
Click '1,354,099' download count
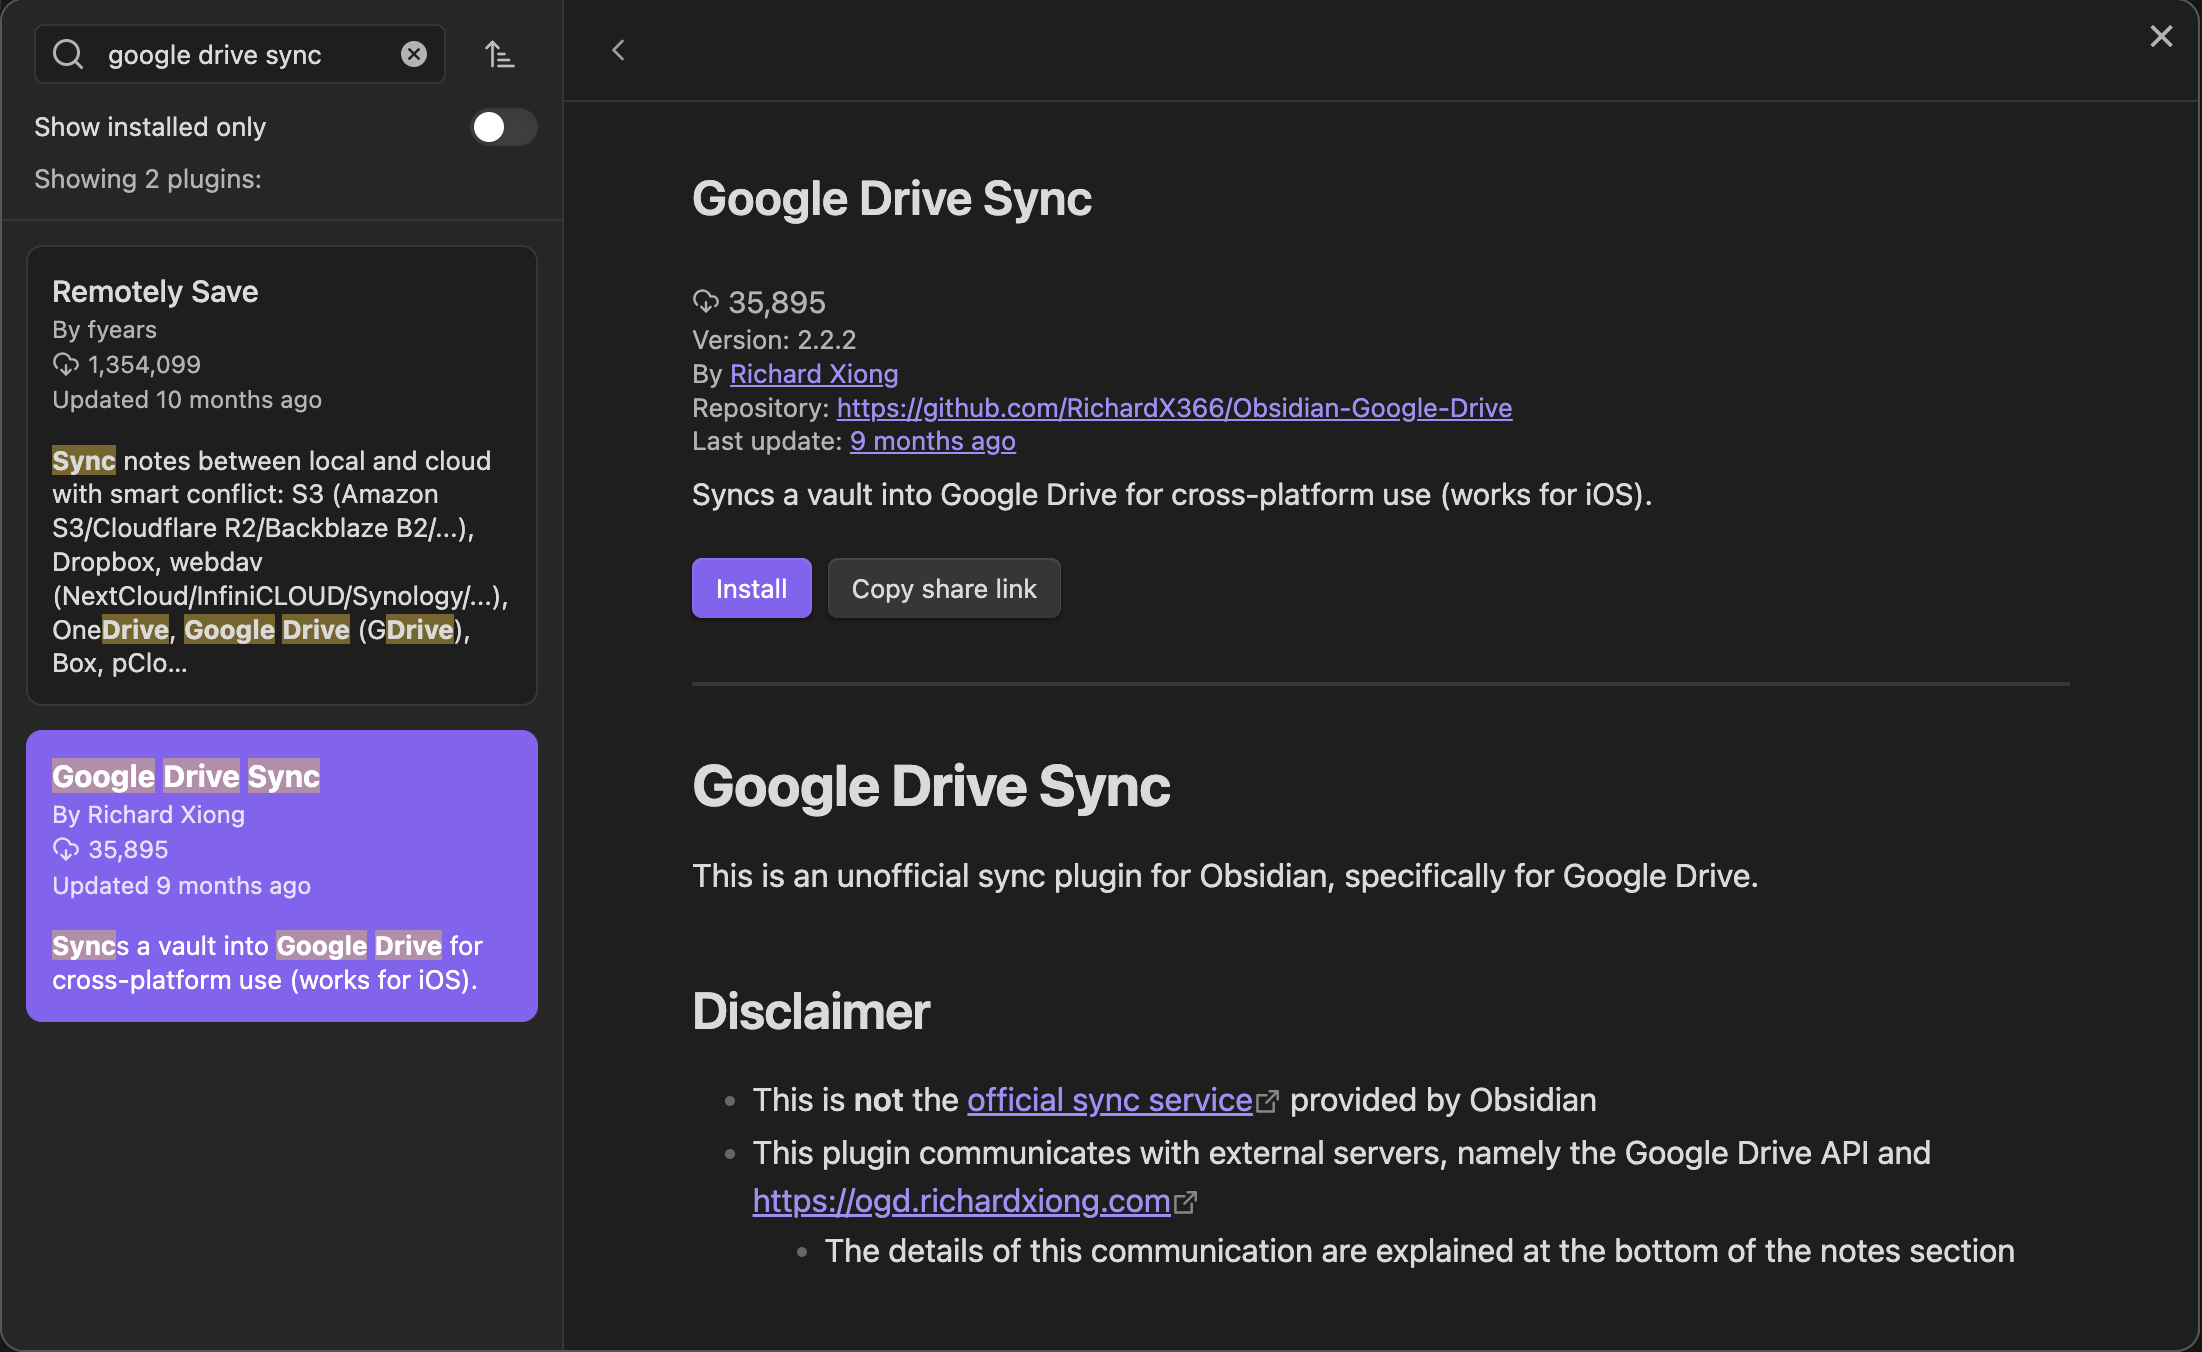coord(144,365)
